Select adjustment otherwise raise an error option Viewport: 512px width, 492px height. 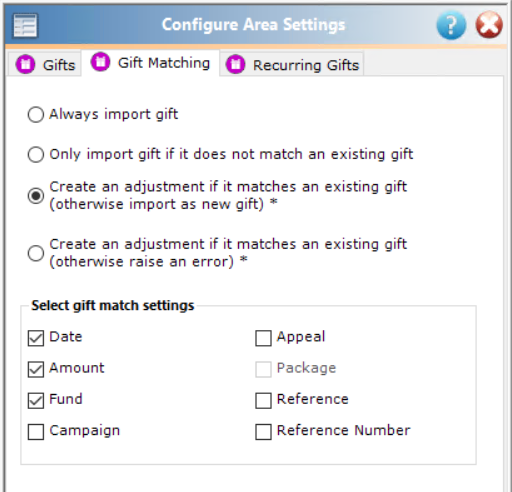click(36, 253)
